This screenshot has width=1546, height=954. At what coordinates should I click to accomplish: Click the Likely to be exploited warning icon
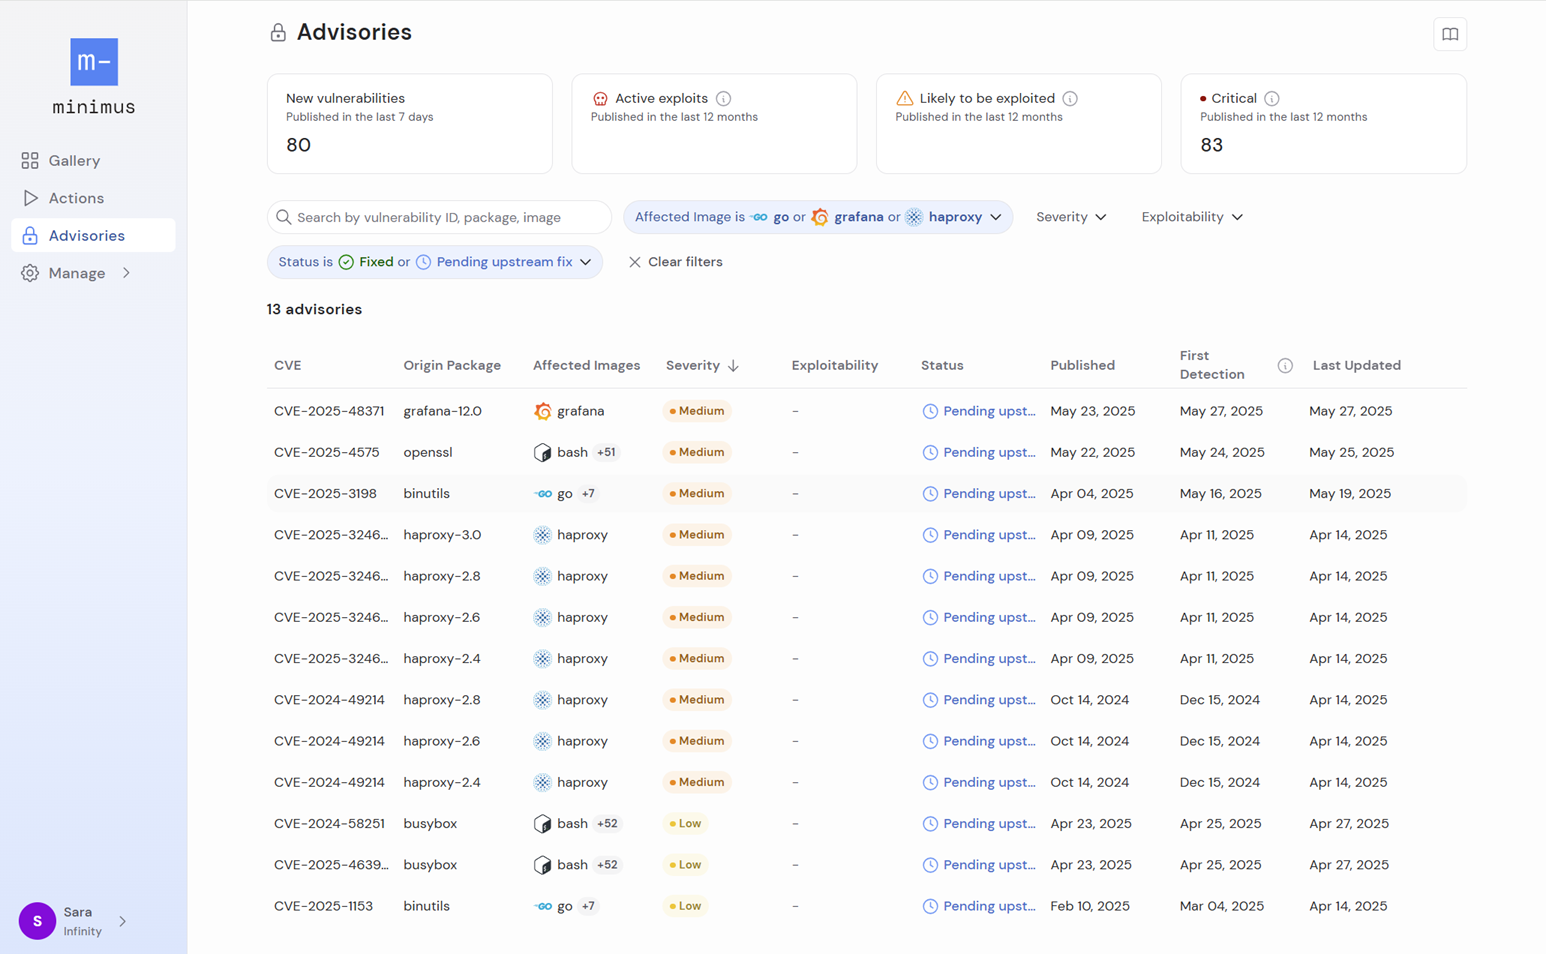pyautogui.click(x=904, y=98)
